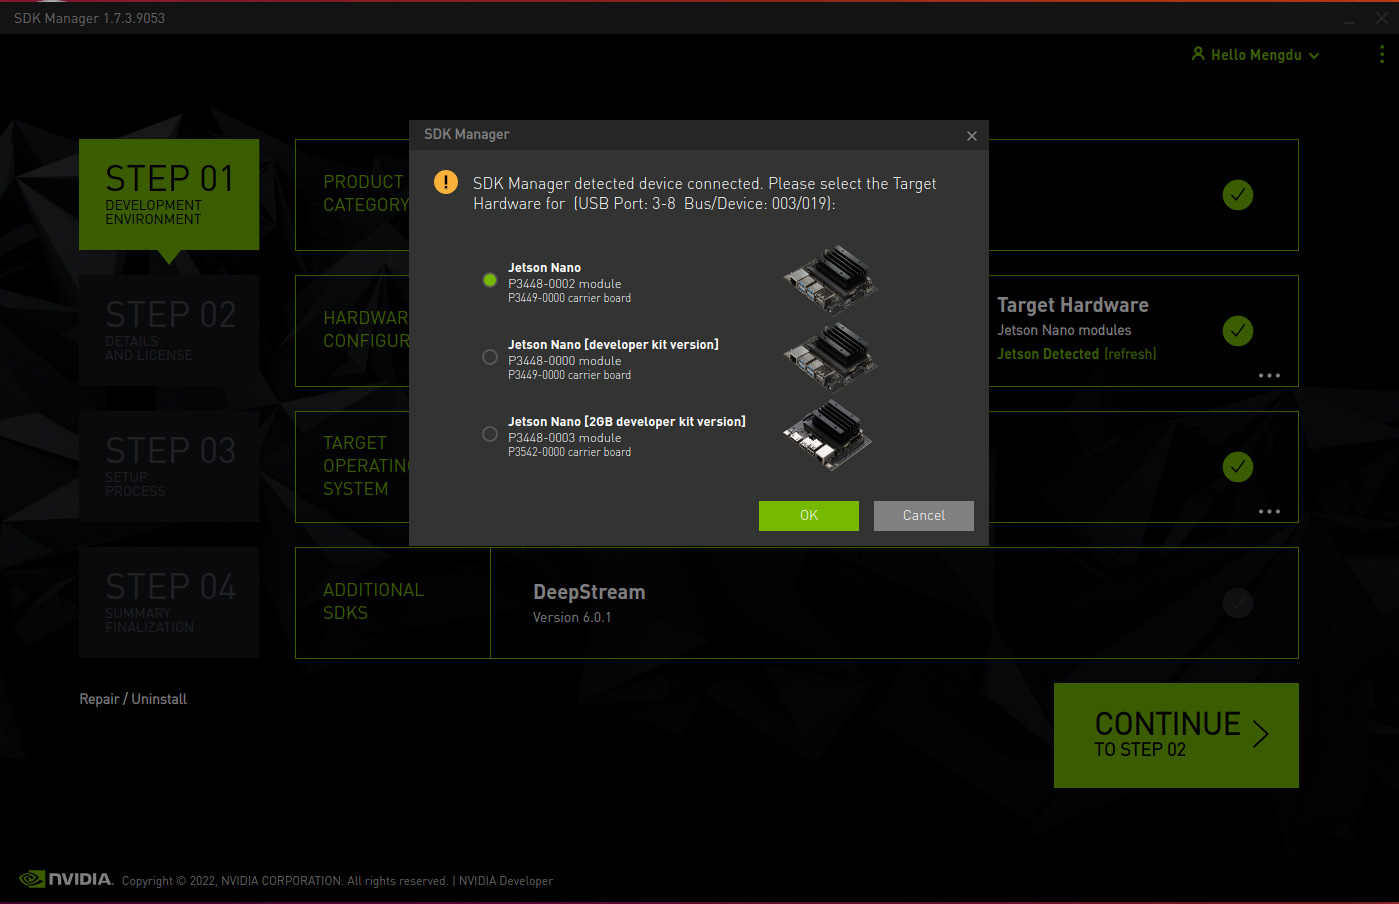The width and height of the screenshot is (1399, 904).
Task: Click the Target Hardware green checkmark
Action: click(1238, 331)
